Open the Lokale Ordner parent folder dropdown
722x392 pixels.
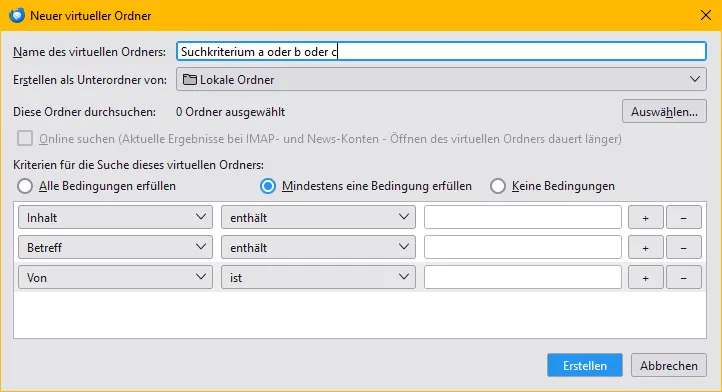coord(441,79)
